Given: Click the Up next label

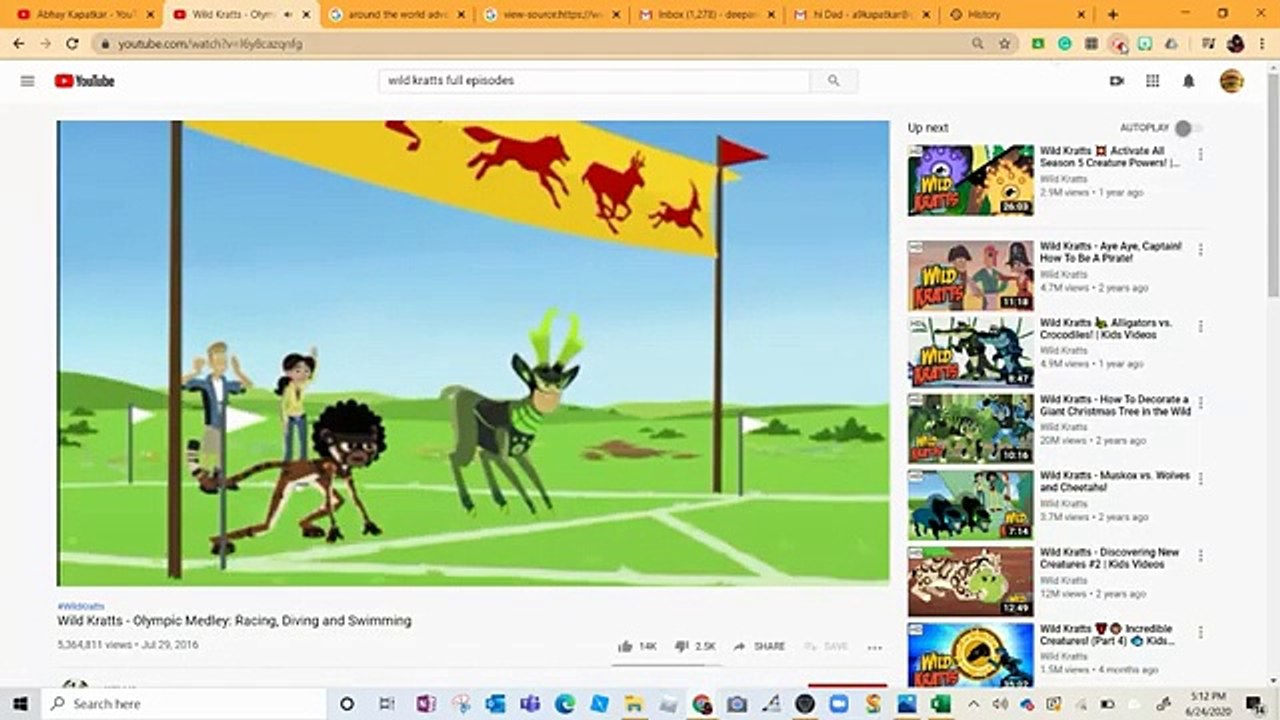Looking at the screenshot, I should [928, 128].
